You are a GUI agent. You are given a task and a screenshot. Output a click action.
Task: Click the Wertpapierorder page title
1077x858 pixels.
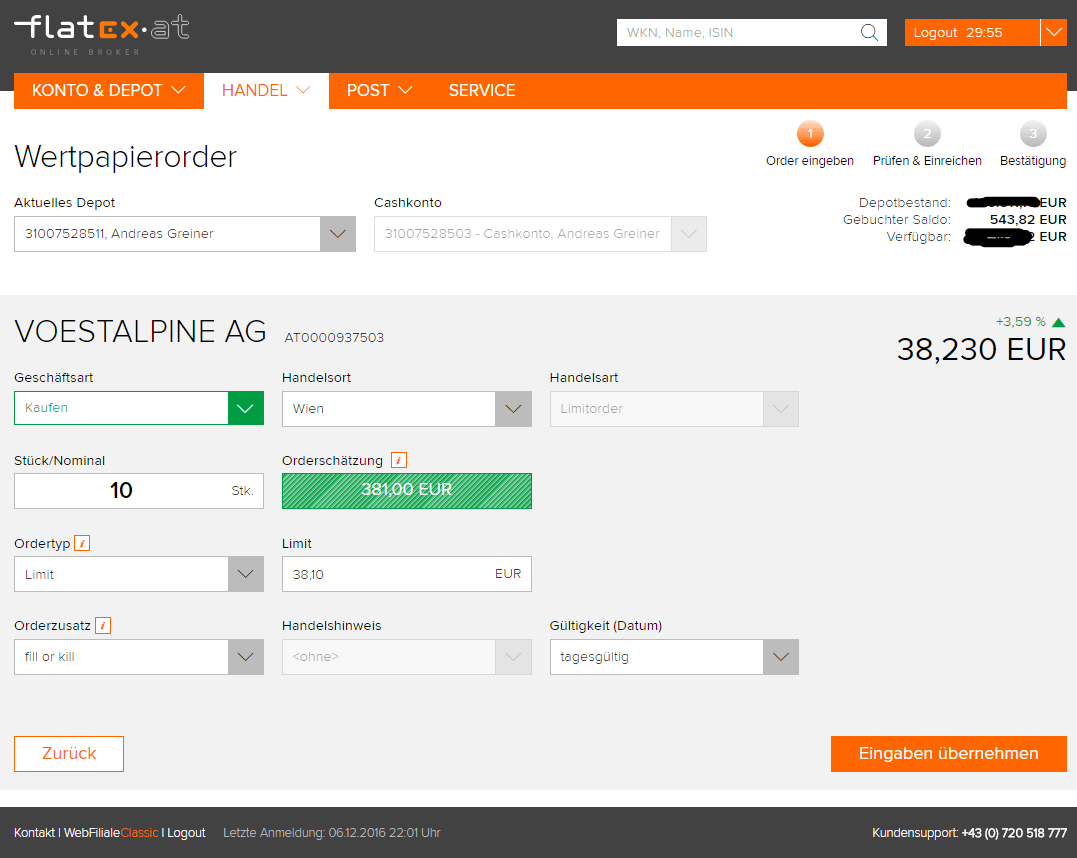[125, 157]
